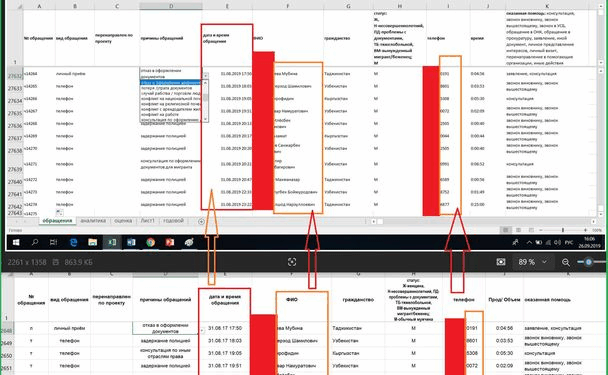Viewport: 608px width, 375px height.
Task: Launch Microsoft Edge from taskbar
Action: 73,242
